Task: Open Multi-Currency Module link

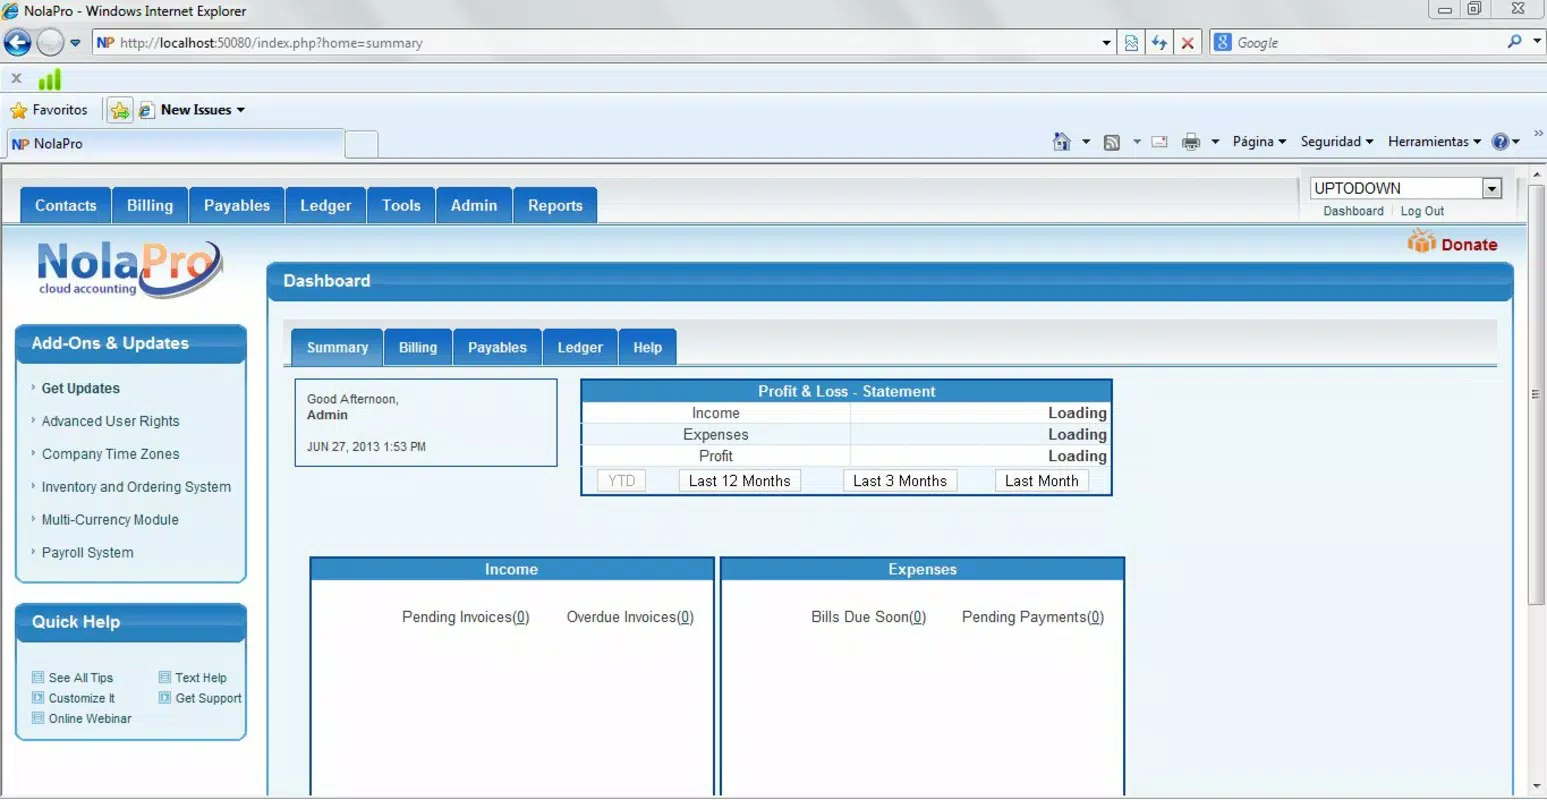Action: point(110,520)
